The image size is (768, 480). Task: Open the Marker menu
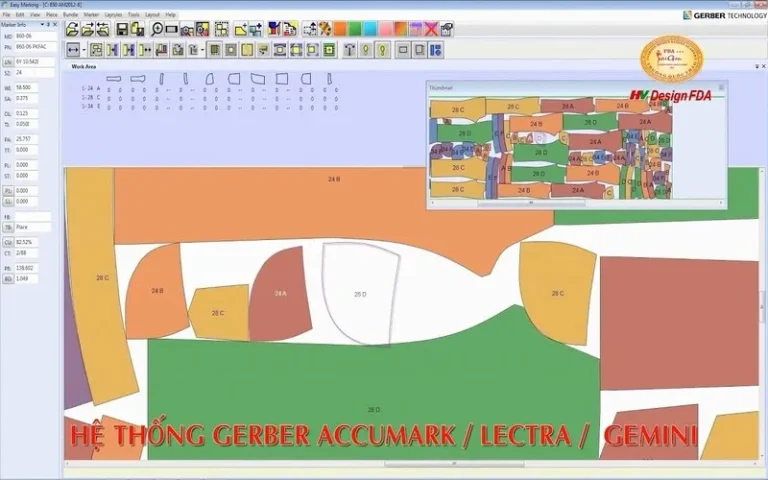point(91,15)
